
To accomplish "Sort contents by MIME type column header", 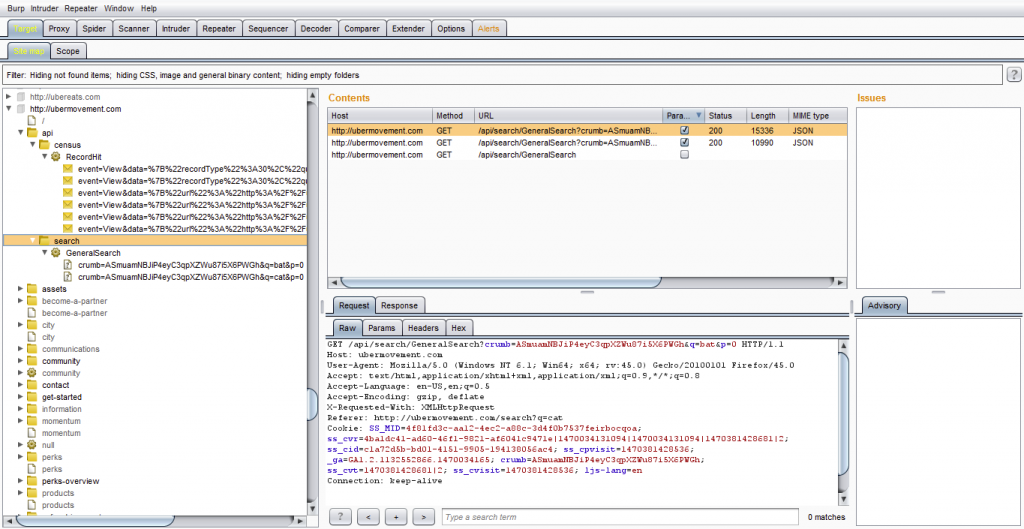I will pos(818,116).
